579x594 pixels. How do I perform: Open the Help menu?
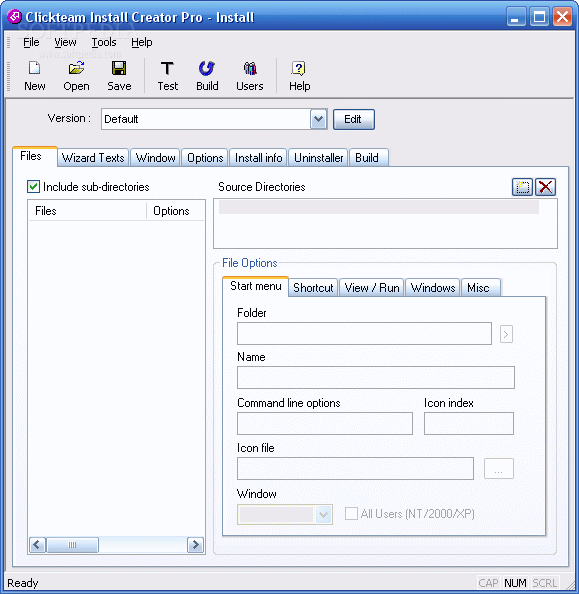point(142,42)
